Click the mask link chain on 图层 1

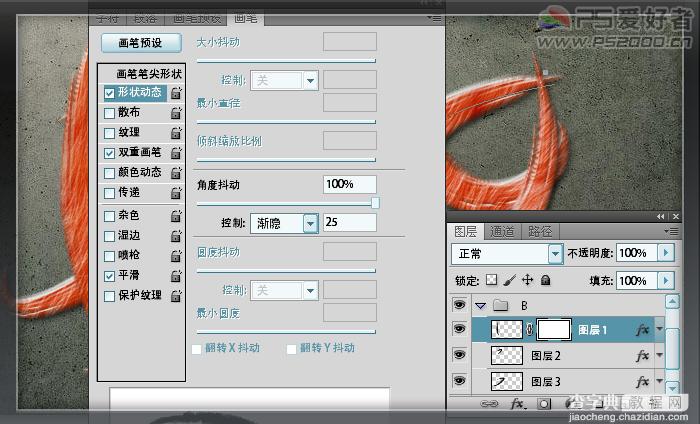[x=529, y=330]
